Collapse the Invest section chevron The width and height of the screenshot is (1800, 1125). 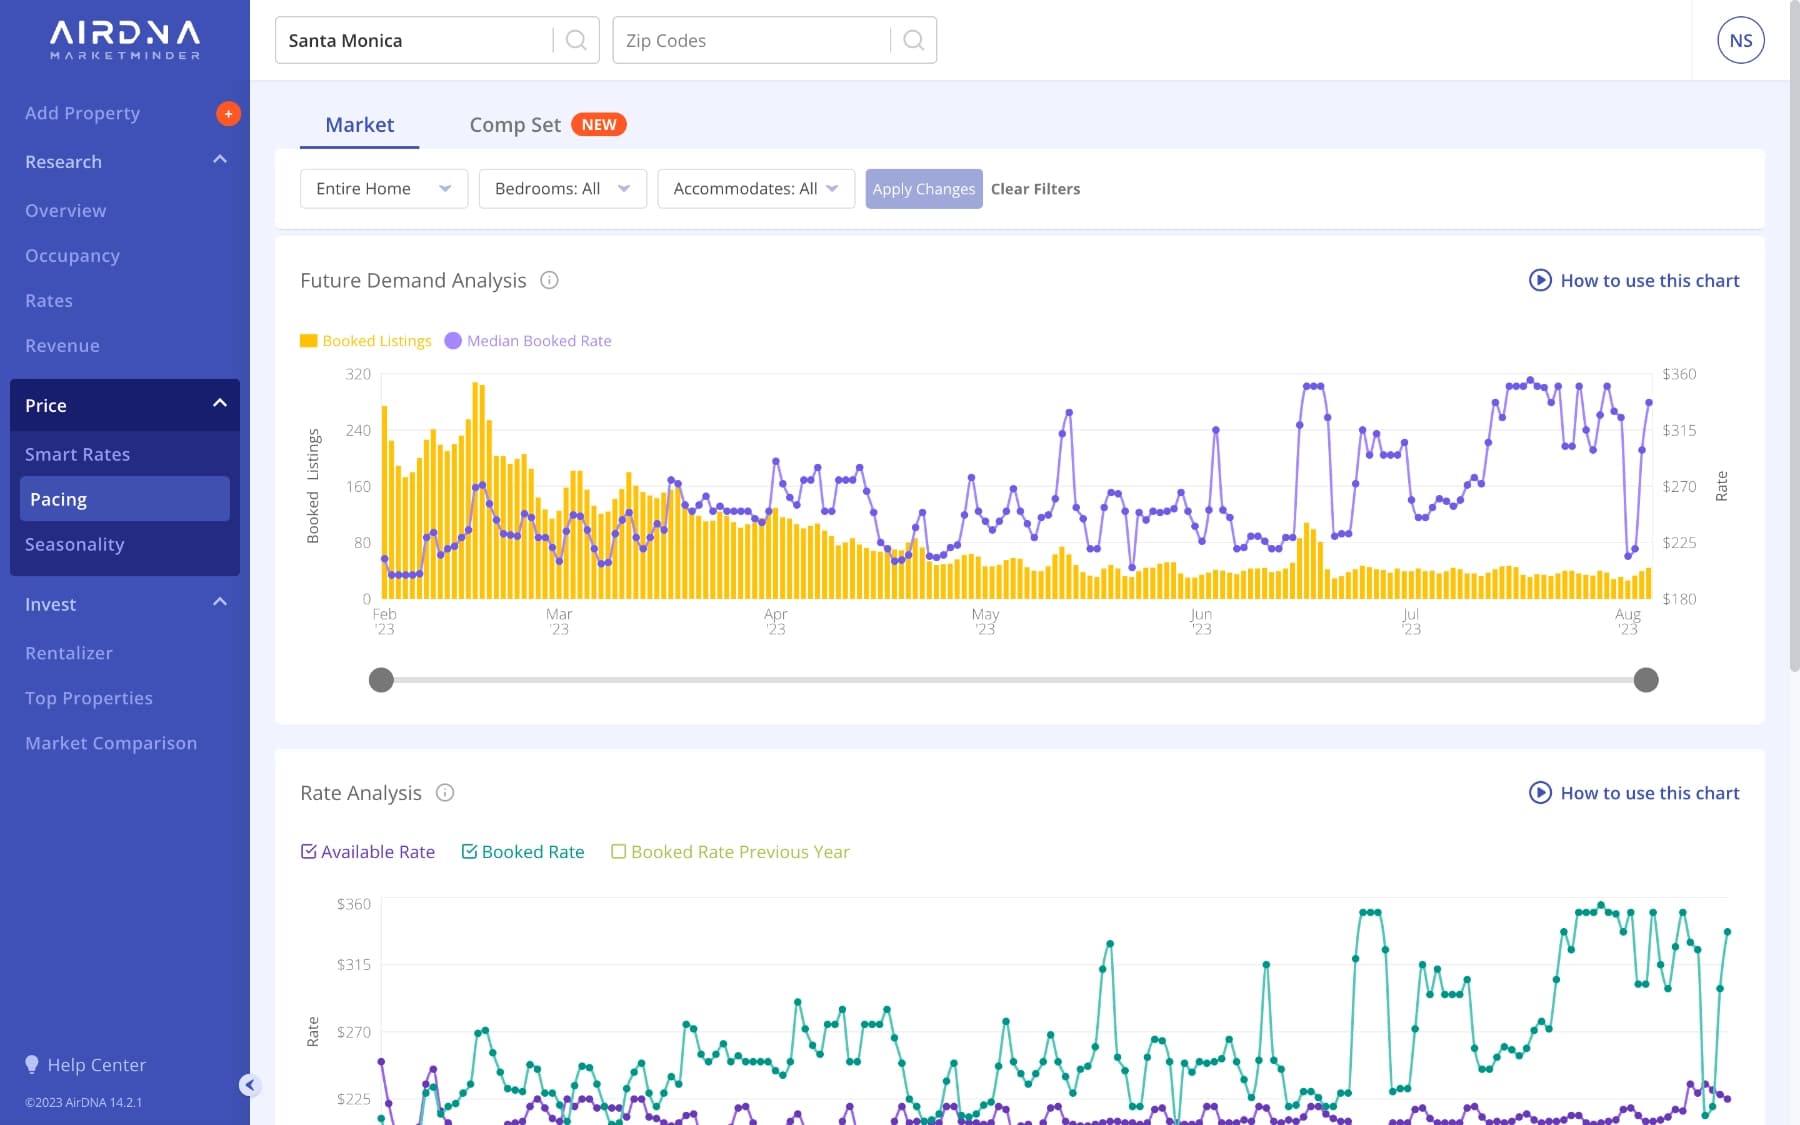point(220,602)
